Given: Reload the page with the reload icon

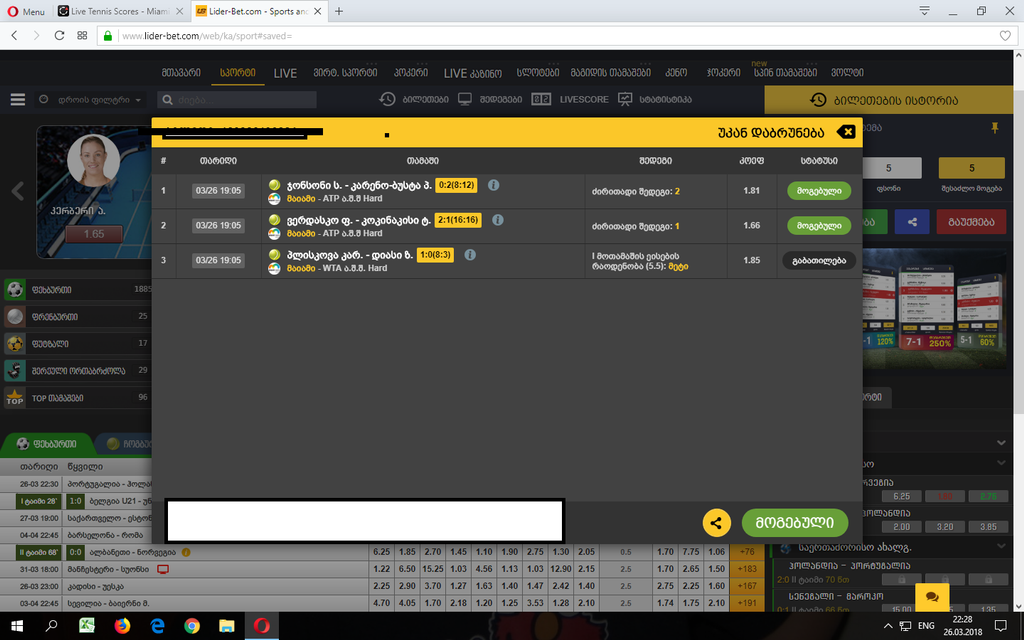Looking at the screenshot, I should (x=59, y=35).
